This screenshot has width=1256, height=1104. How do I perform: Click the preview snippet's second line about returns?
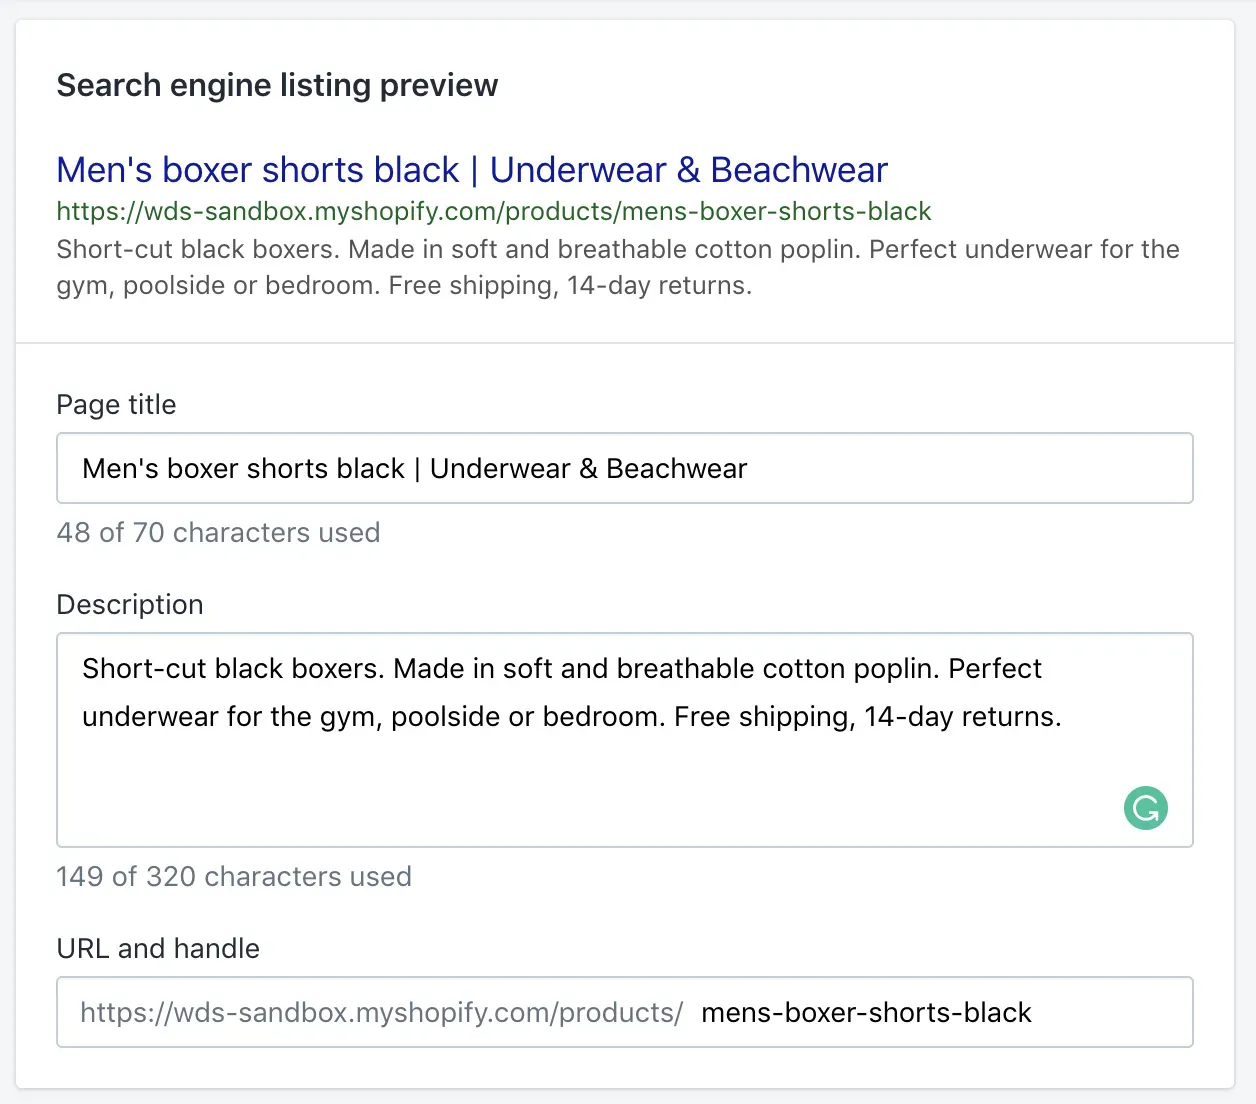(403, 286)
